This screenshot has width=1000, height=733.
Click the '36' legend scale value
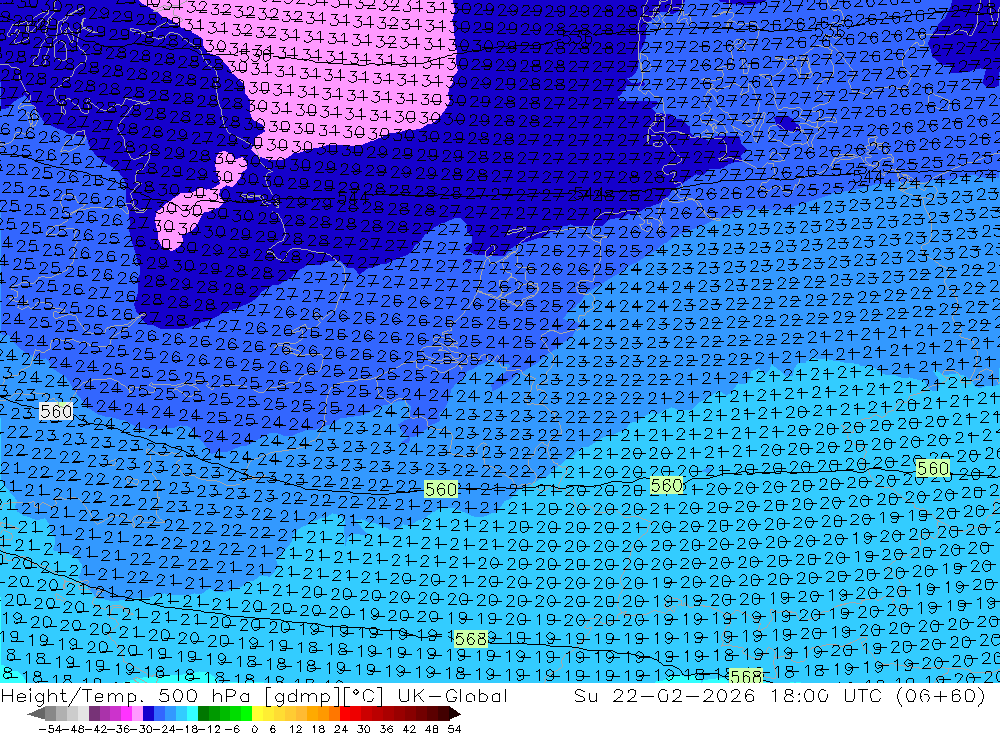click(x=386, y=729)
